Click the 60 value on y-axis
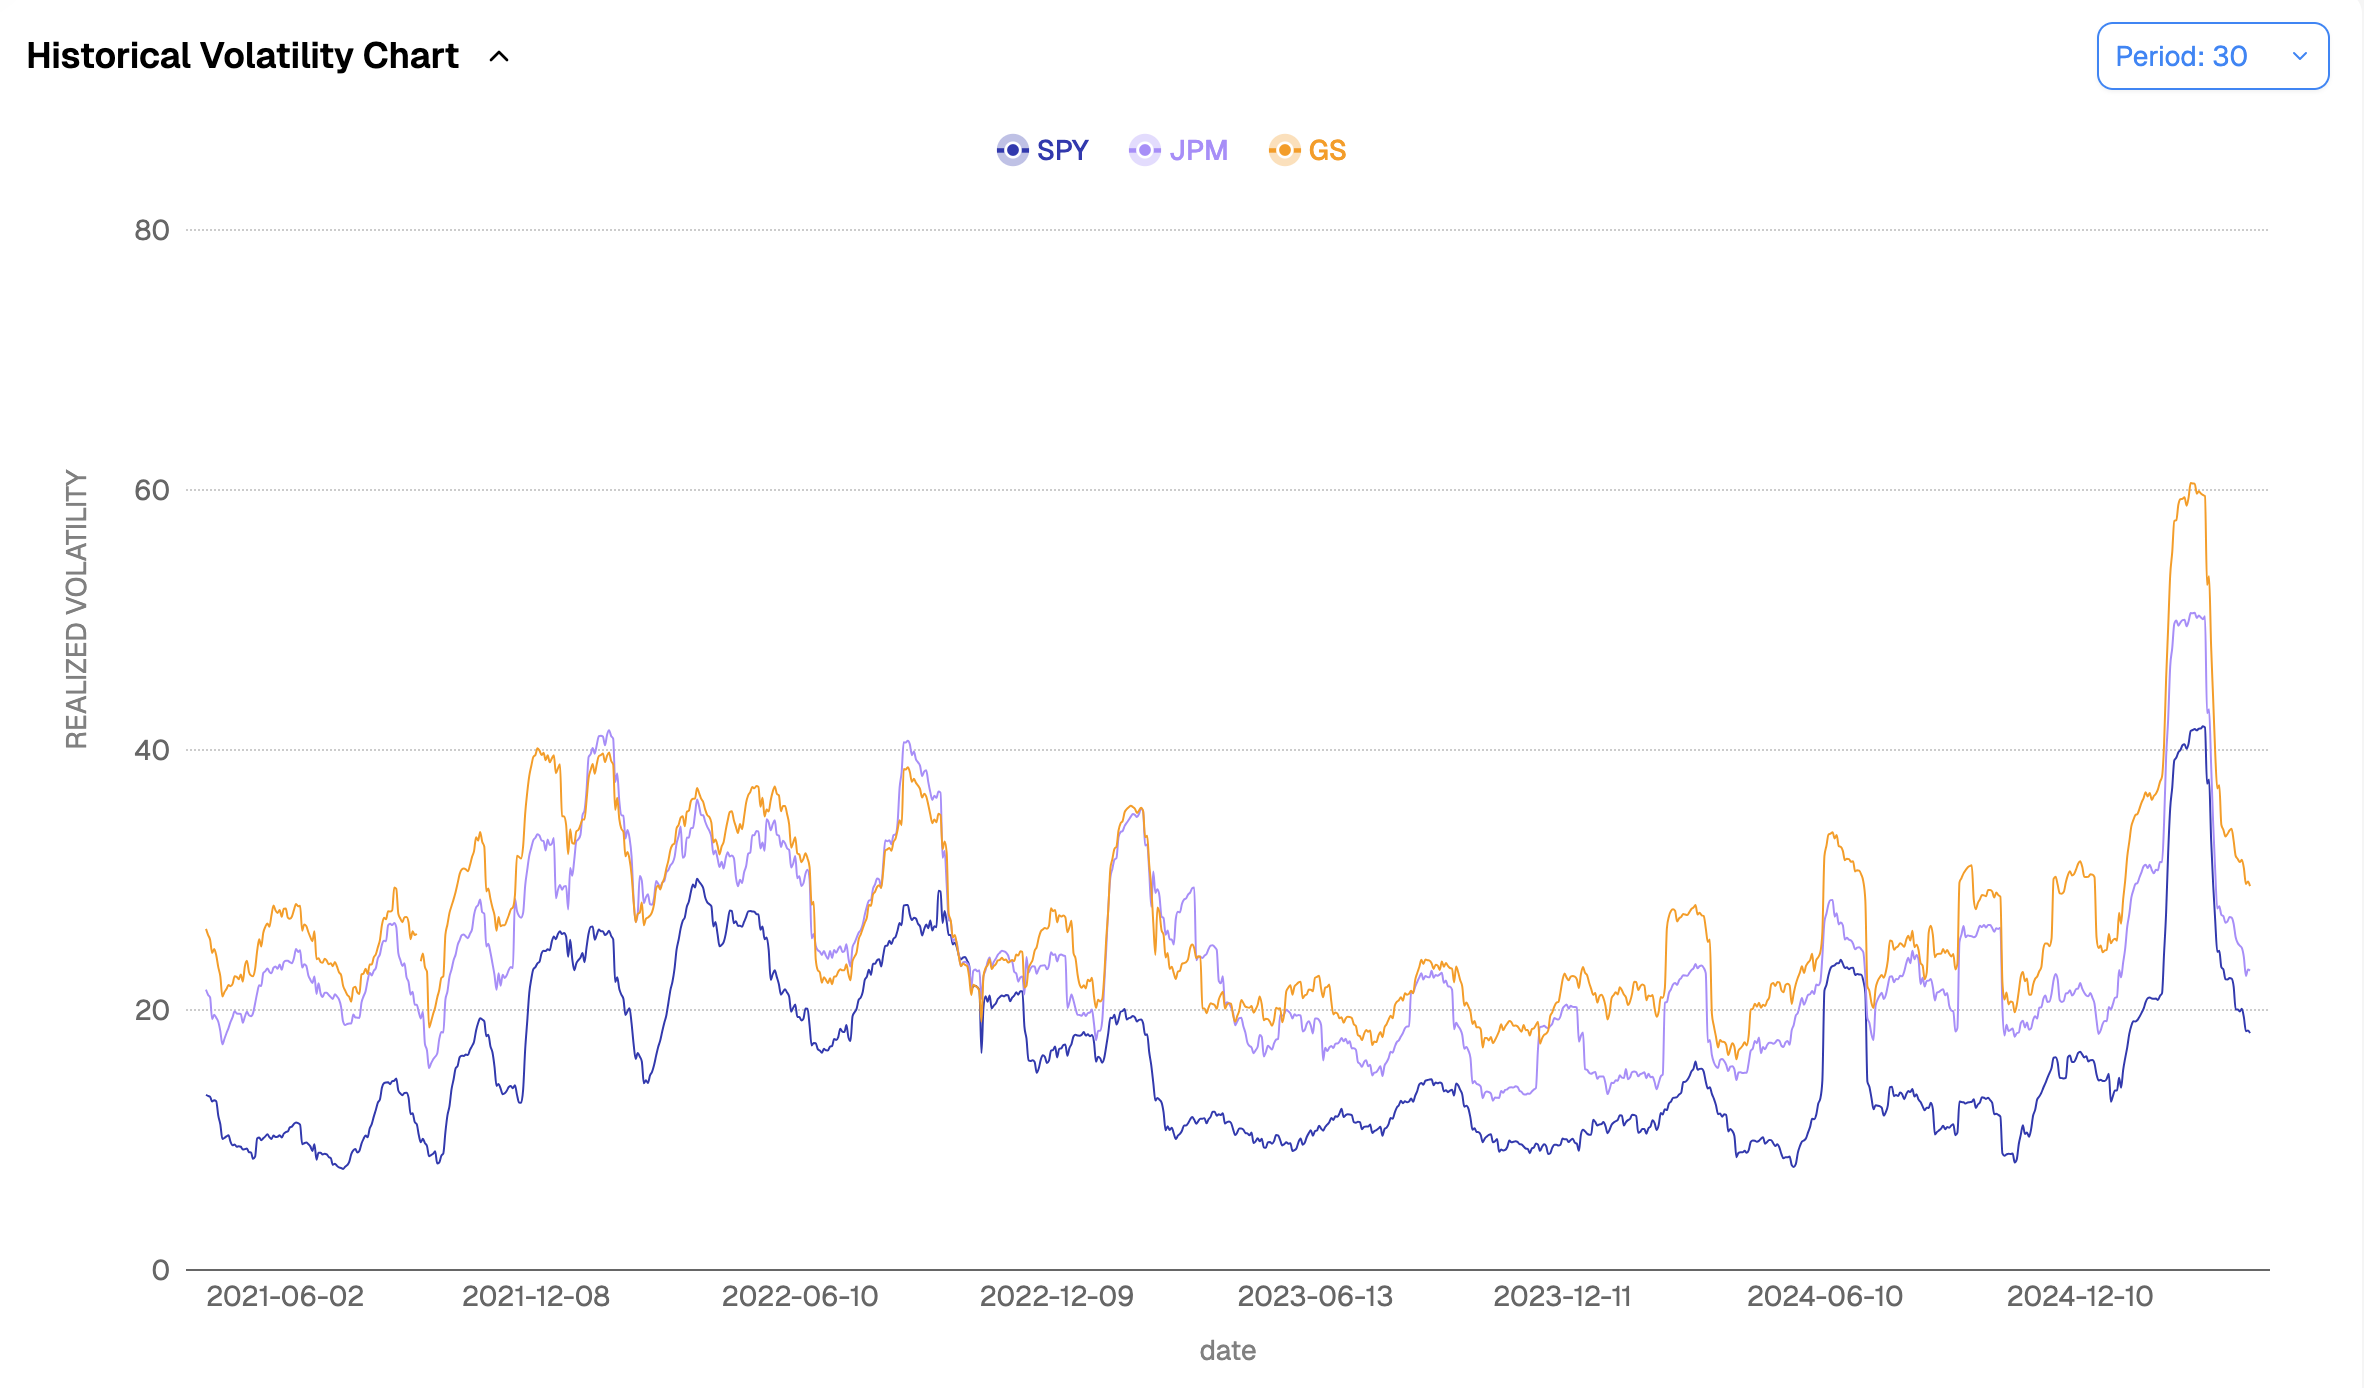This screenshot has height=1388, width=2364. pyautogui.click(x=152, y=490)
